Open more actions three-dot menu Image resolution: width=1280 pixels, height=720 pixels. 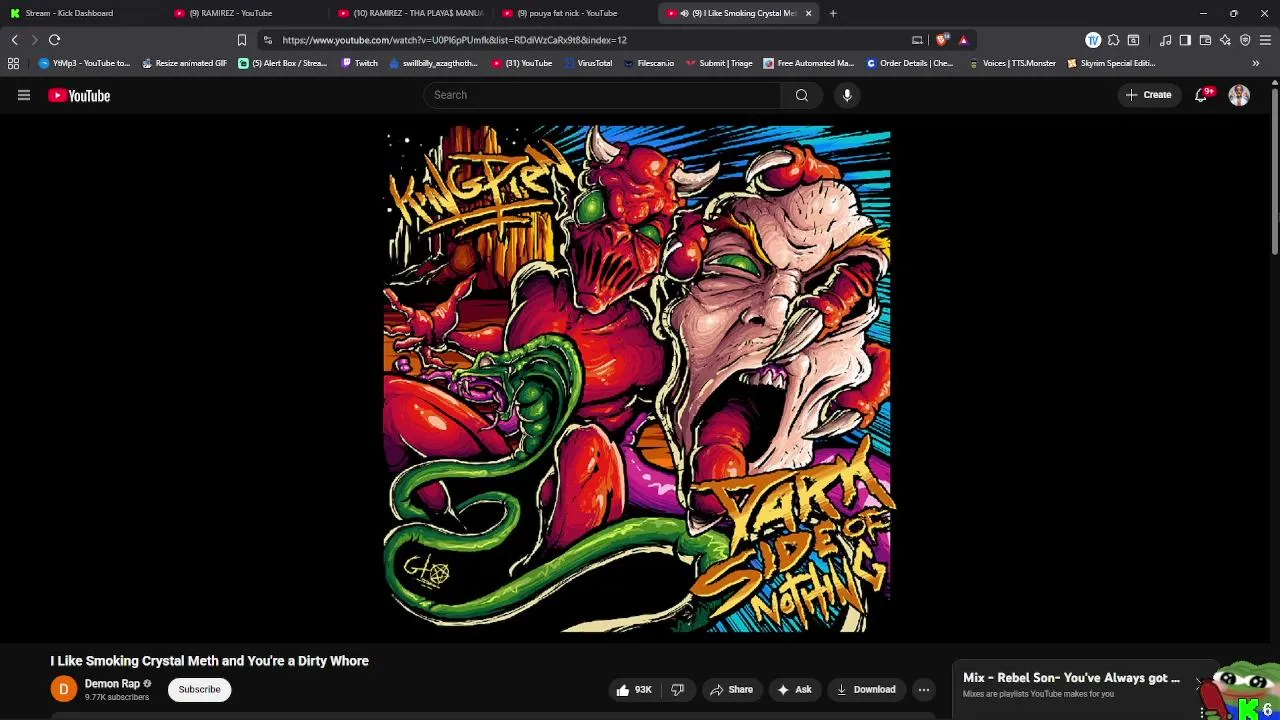point(924,689)
